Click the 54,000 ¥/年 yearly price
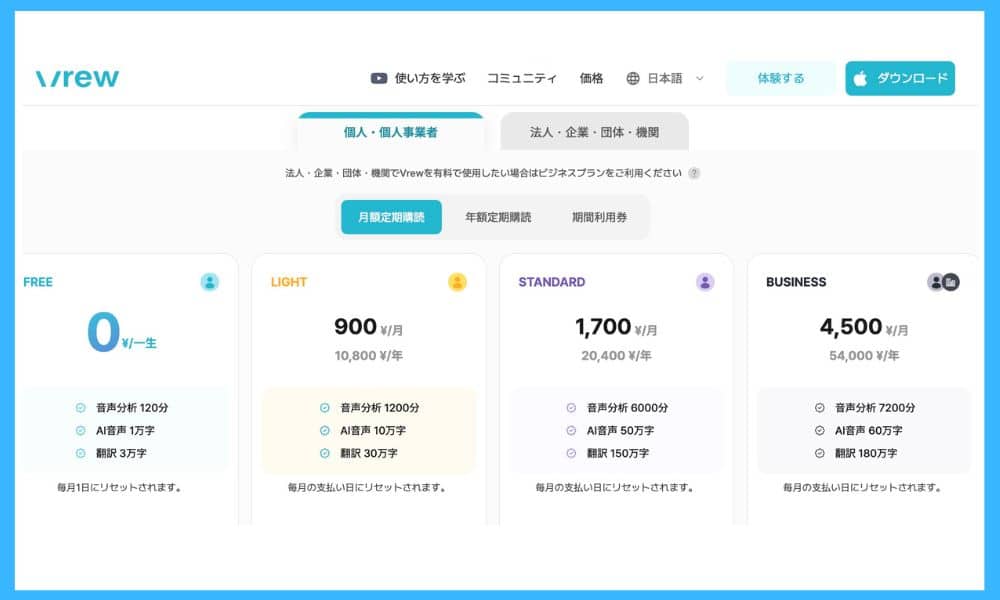 click(864, 356)
